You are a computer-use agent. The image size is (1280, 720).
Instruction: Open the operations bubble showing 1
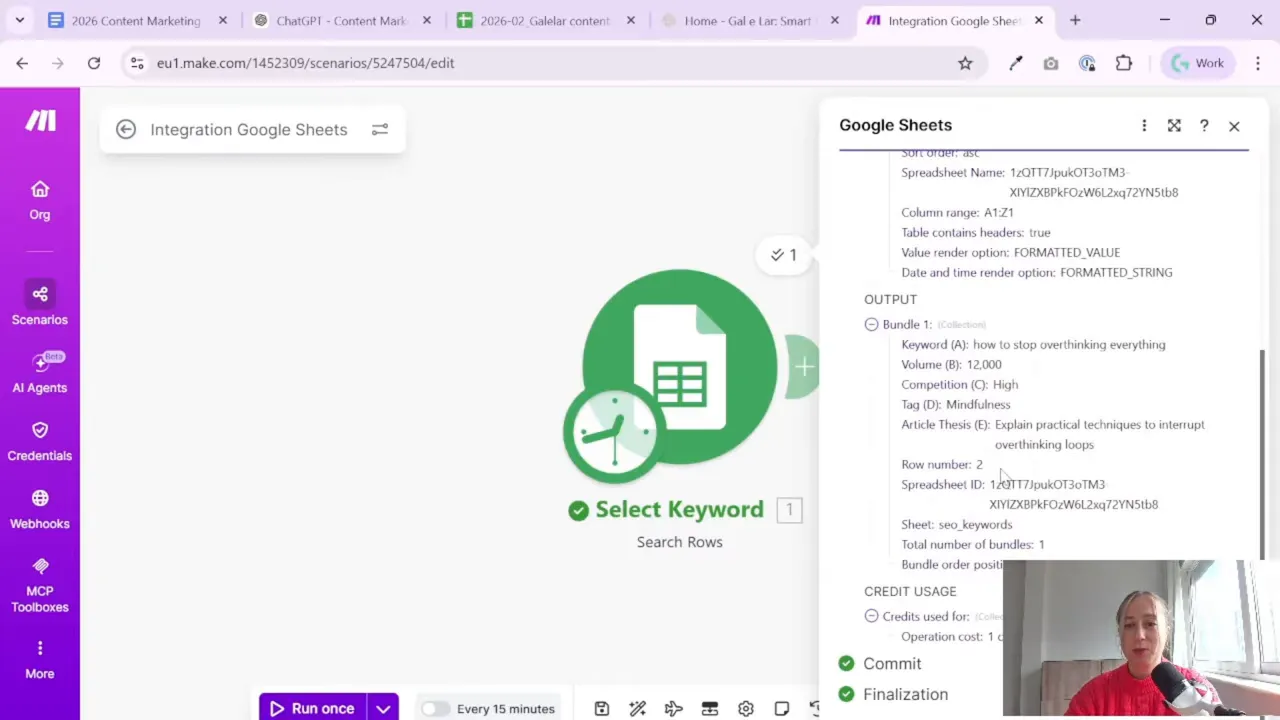tap(785, 255)
